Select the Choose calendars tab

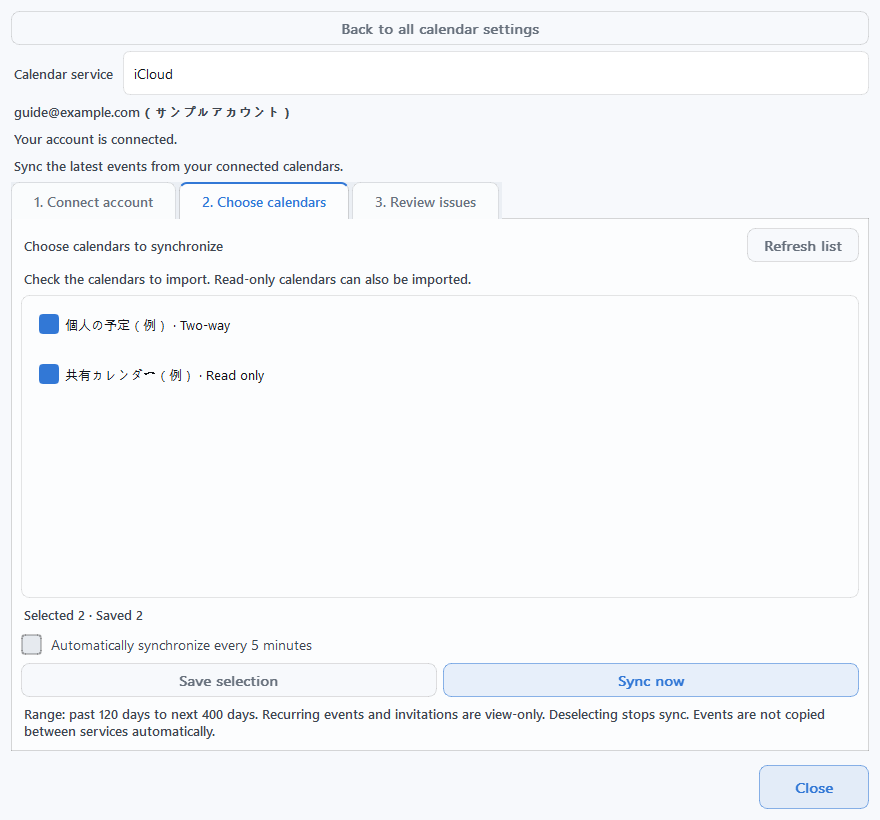click(264, 202)
